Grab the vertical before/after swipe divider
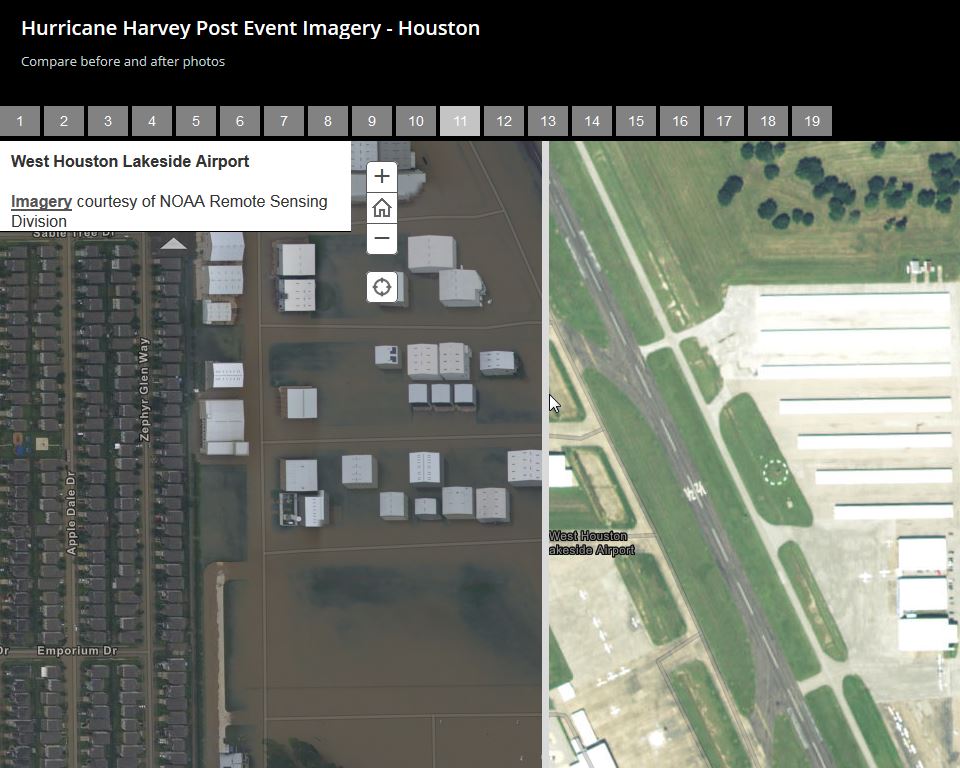The image size is (960, 768). (545, 450)
